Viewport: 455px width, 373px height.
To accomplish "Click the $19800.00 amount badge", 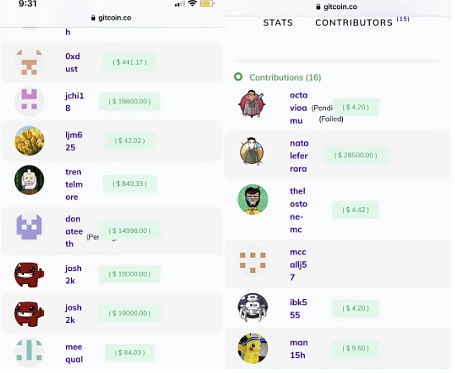I will (129, 101).
